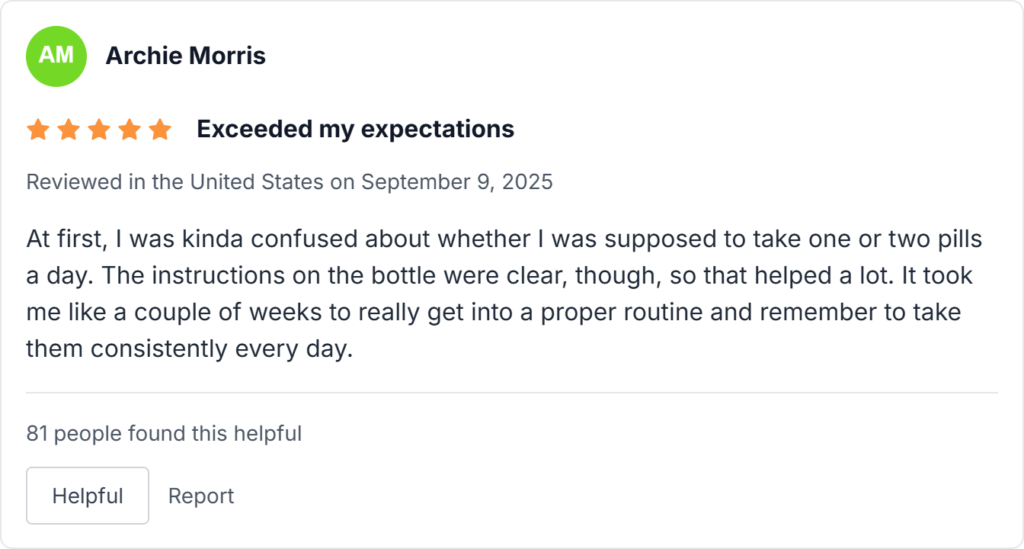Click the third star in the rating
1024x549 pixels.
99,130
